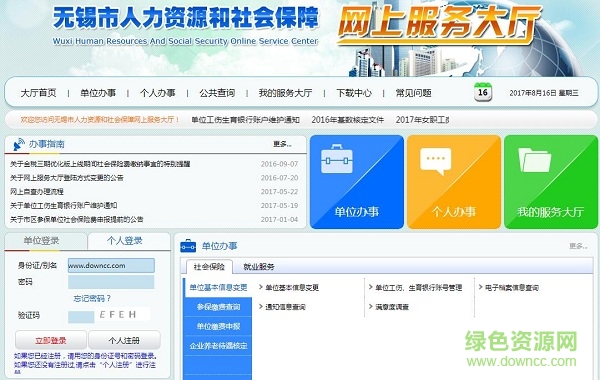Select the 就业服务 tab
The height and width of the screenshot is (380, 600).
(x=259, y=266)
